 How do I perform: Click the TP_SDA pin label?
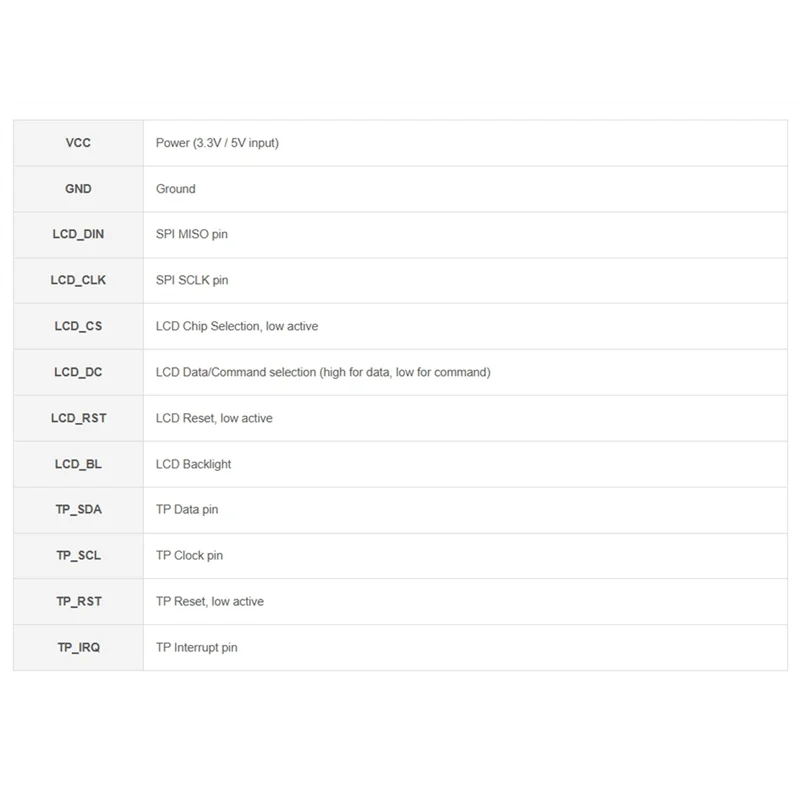78,509
